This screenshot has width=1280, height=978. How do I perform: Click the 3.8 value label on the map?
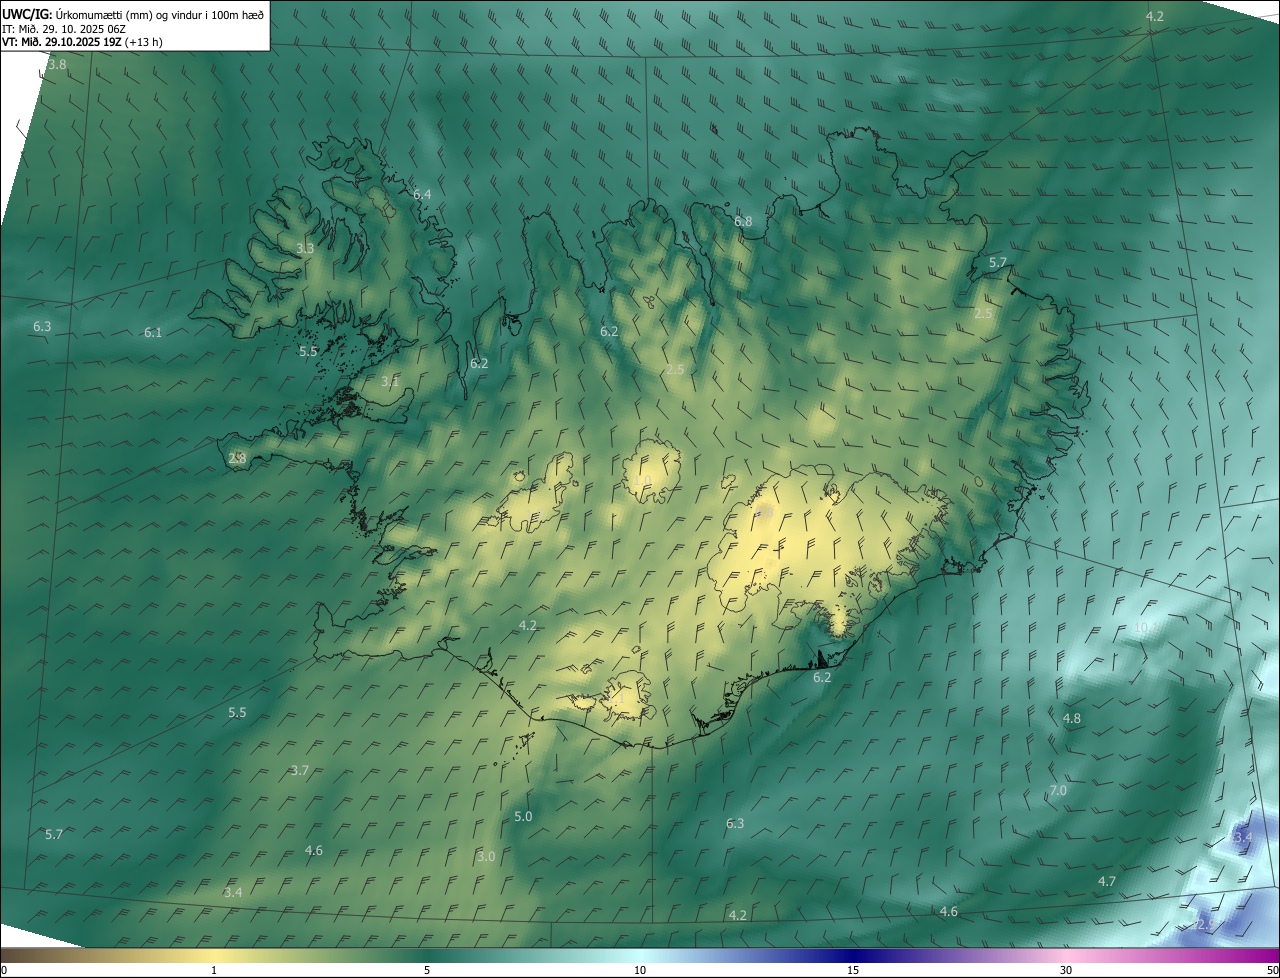click(57, 65)
